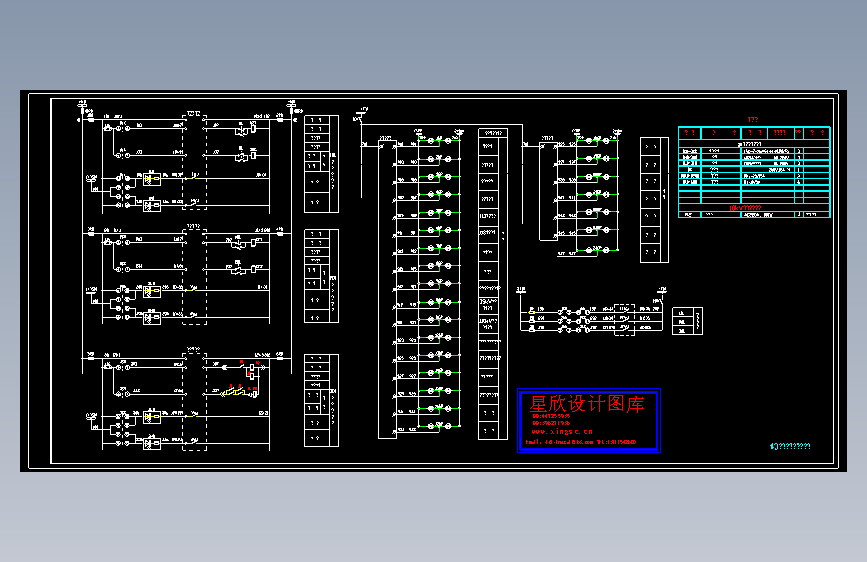
Task: Click the red '10kV' heading in the cyan table
Action: tap(745, 208)
